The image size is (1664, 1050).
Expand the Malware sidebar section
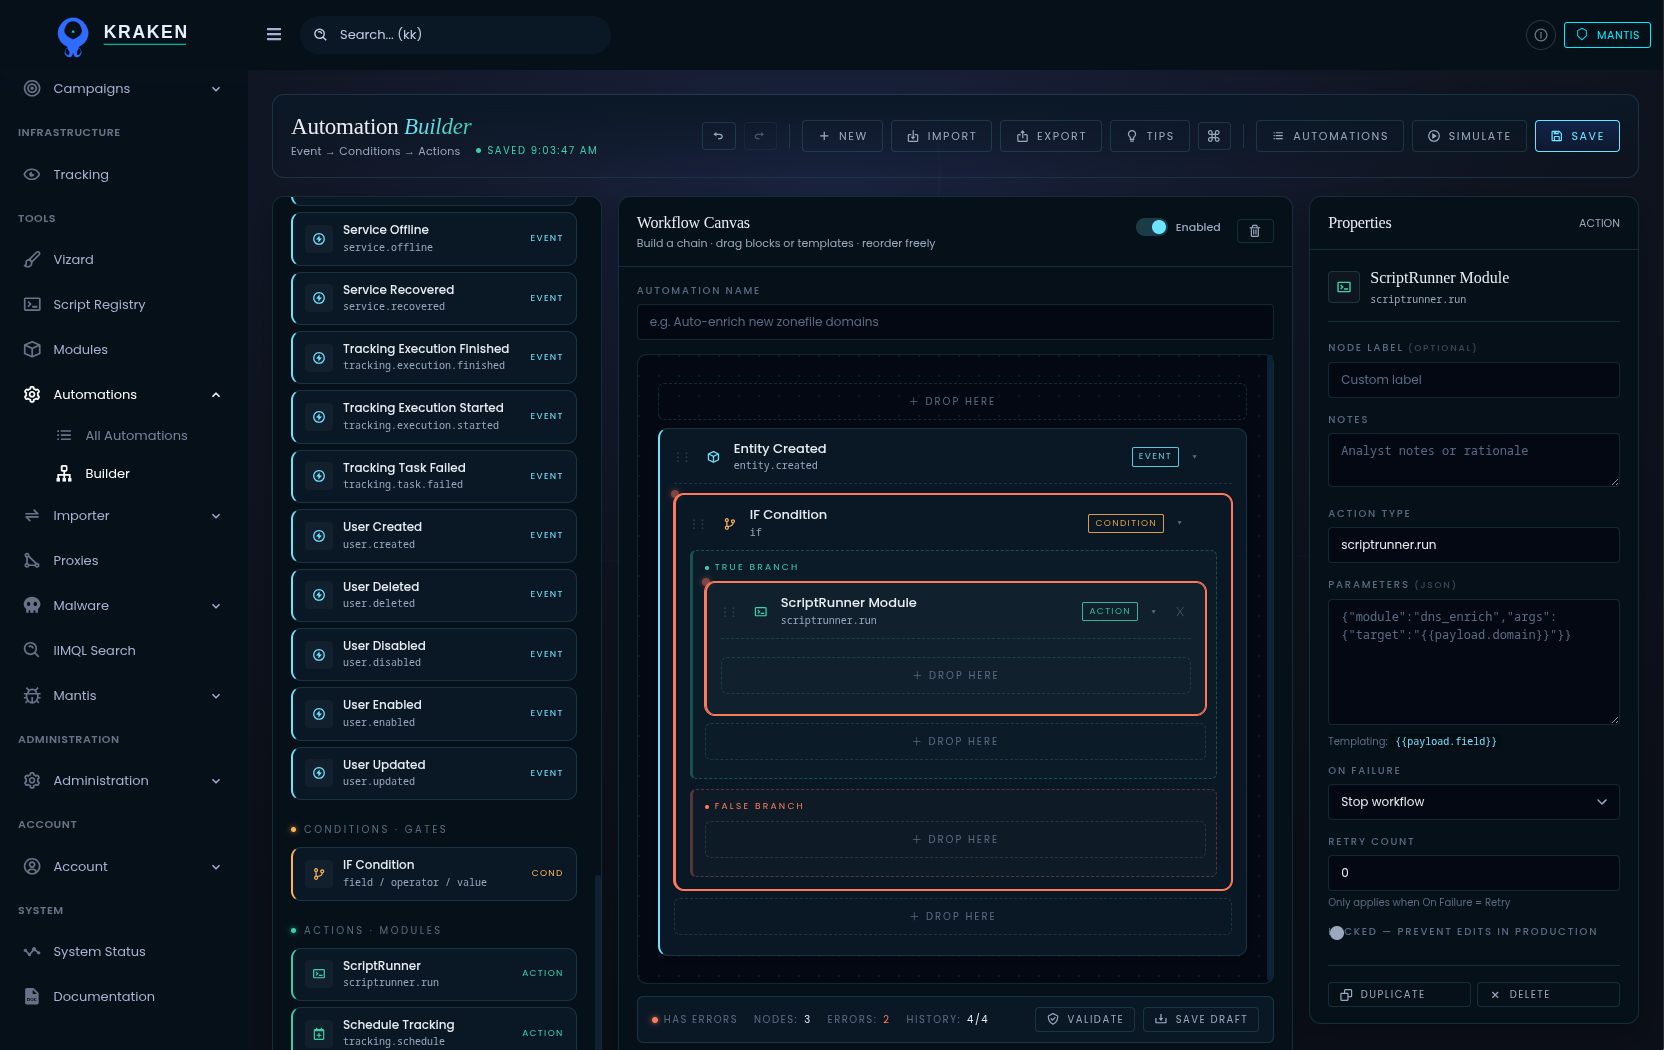[216, 606]
